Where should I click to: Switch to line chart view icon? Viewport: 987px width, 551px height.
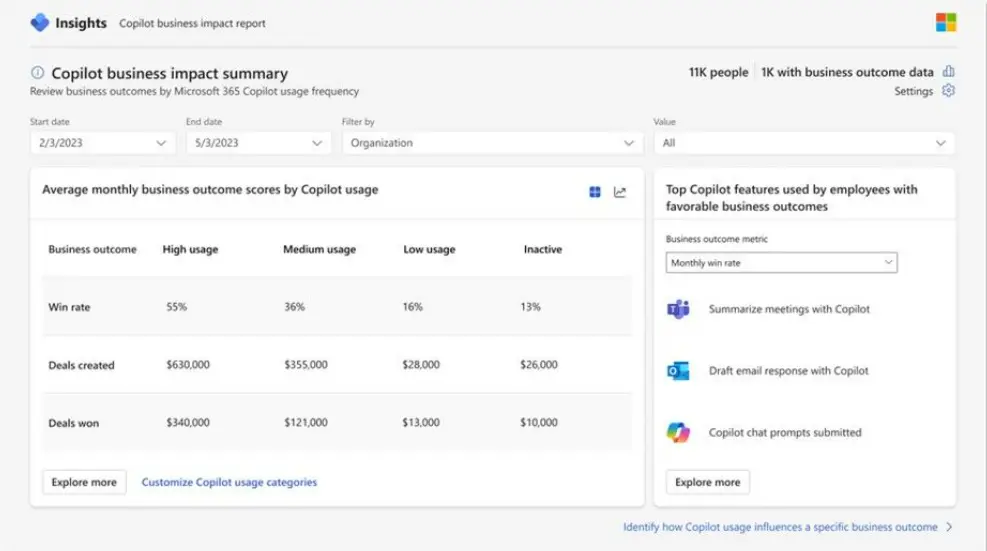click(x=620, y=191)
